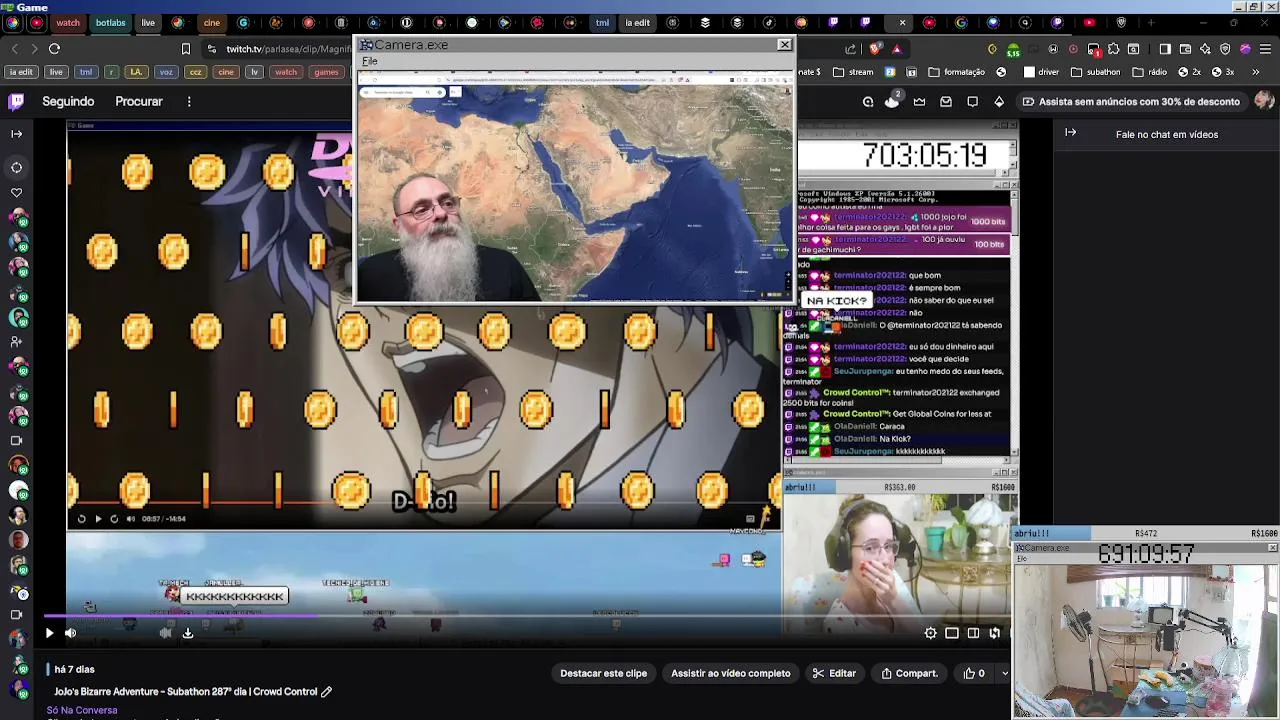Image resolution: width=1280 pixels, height=720 pixels.
Task: Open Twitch whispers chat bubble icon
Action: point(972,101)
